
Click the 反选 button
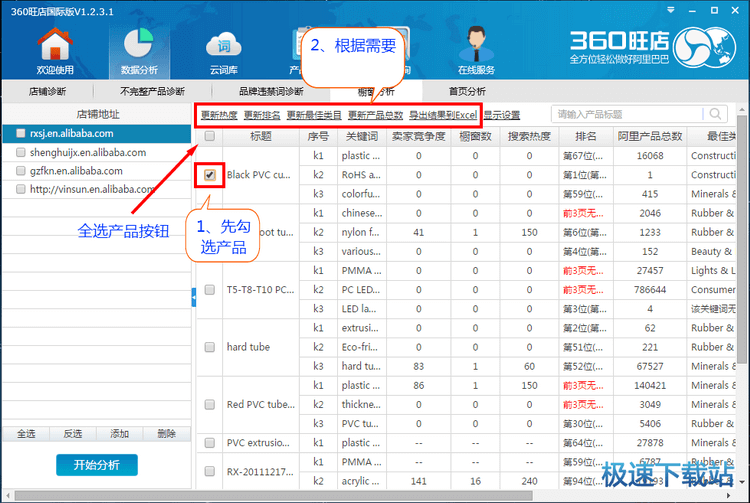[x=73, y=434]
